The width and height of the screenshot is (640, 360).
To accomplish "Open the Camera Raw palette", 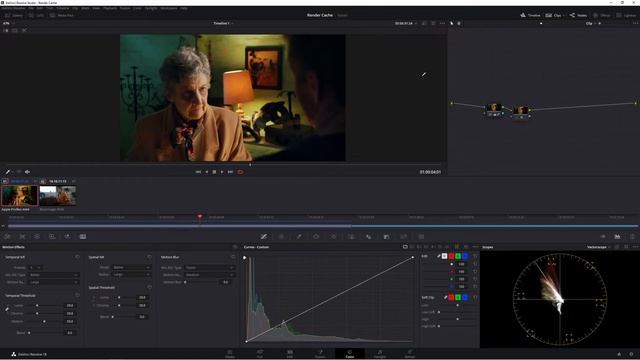I will point(7,236).
